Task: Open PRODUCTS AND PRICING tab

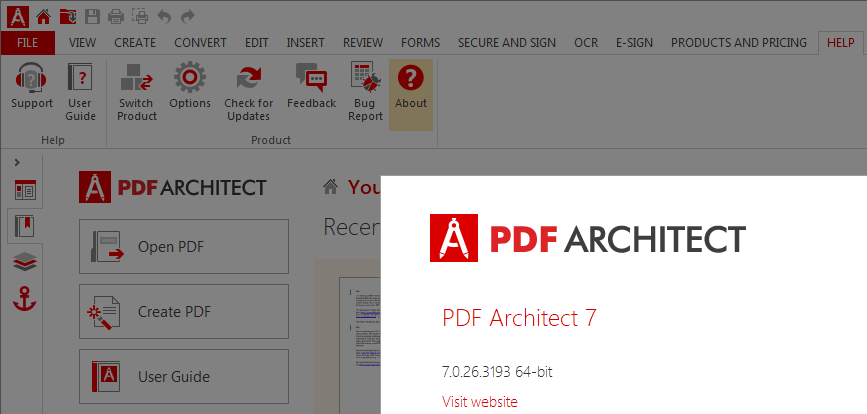Action: (x=739, y=43)
